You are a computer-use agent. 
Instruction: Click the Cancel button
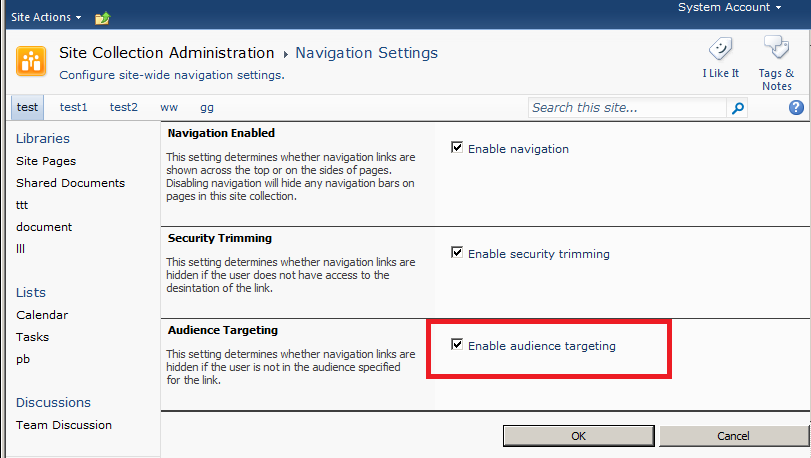(x=733, y=436)
